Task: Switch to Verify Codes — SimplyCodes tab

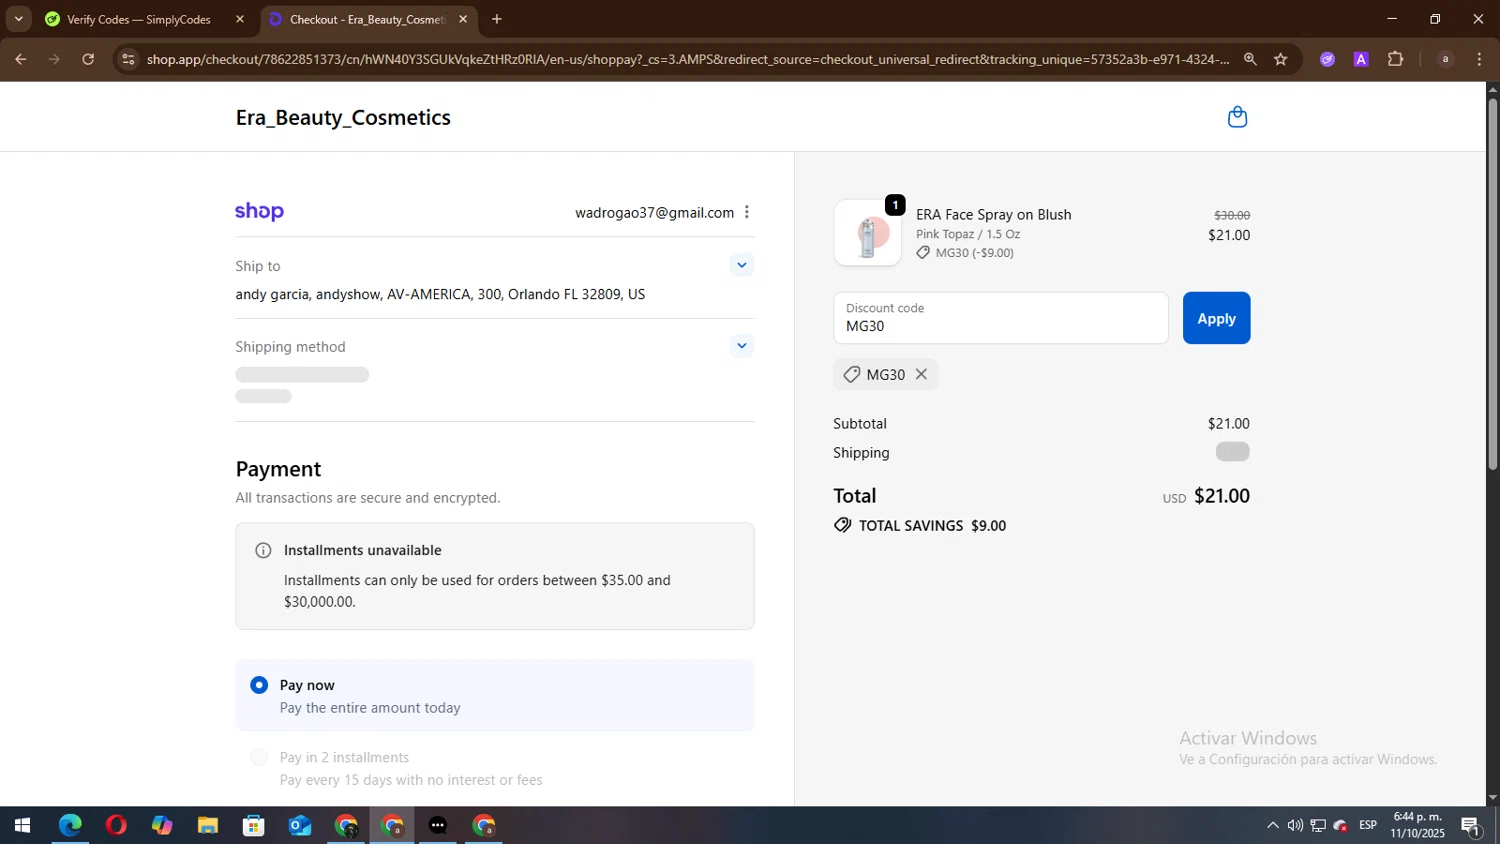Action: point(139,19)
